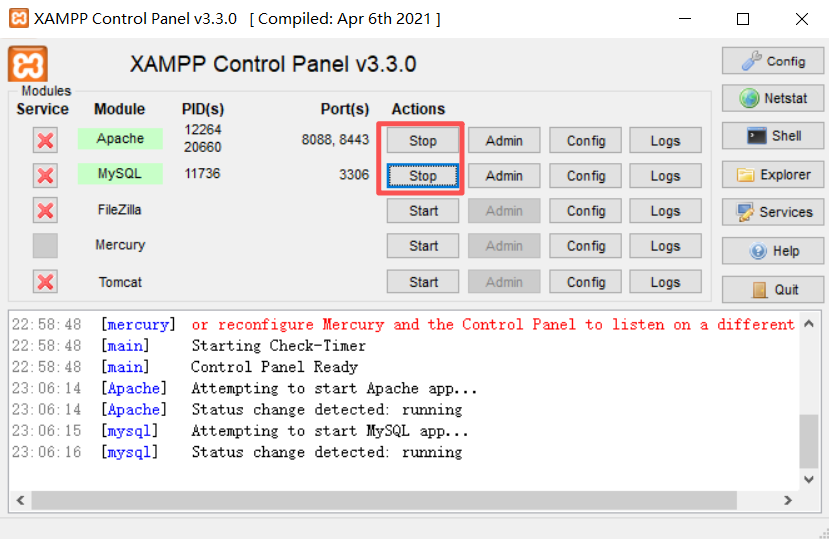Image resolution: width=829 pixels, height=539 pixels.
Task: Click the XAMPP orange logo icon
Action: 28,64
